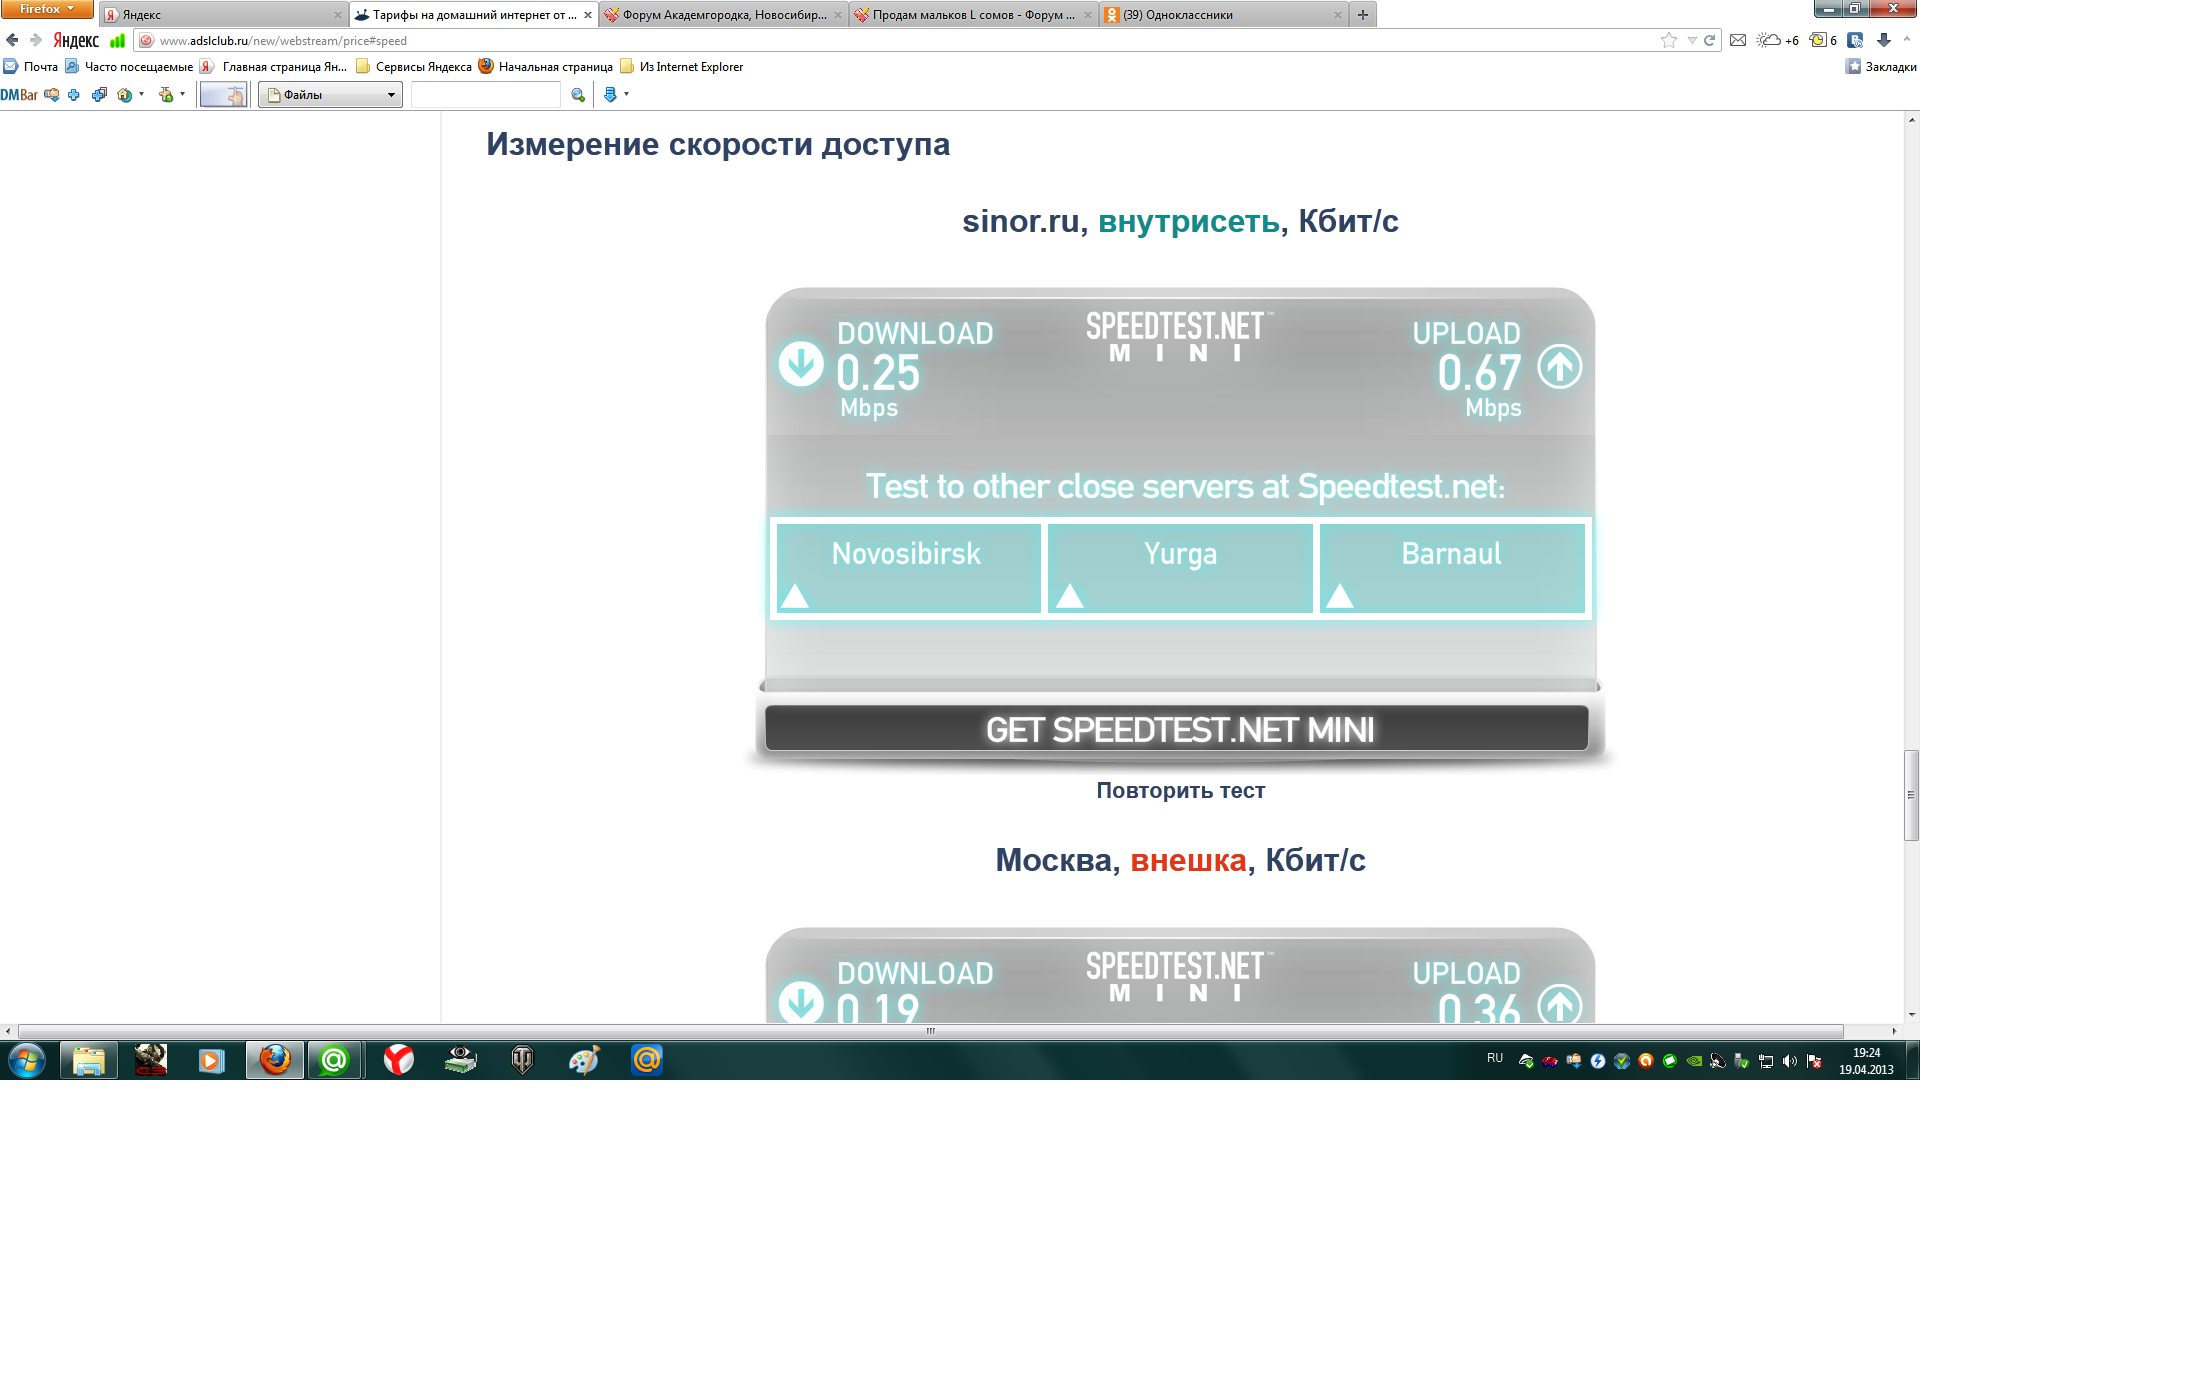The height and width of the screenshot is (1375, 2200).
Task: Open the Файлы dropdown on DMBar
Action: pos(330,95)
